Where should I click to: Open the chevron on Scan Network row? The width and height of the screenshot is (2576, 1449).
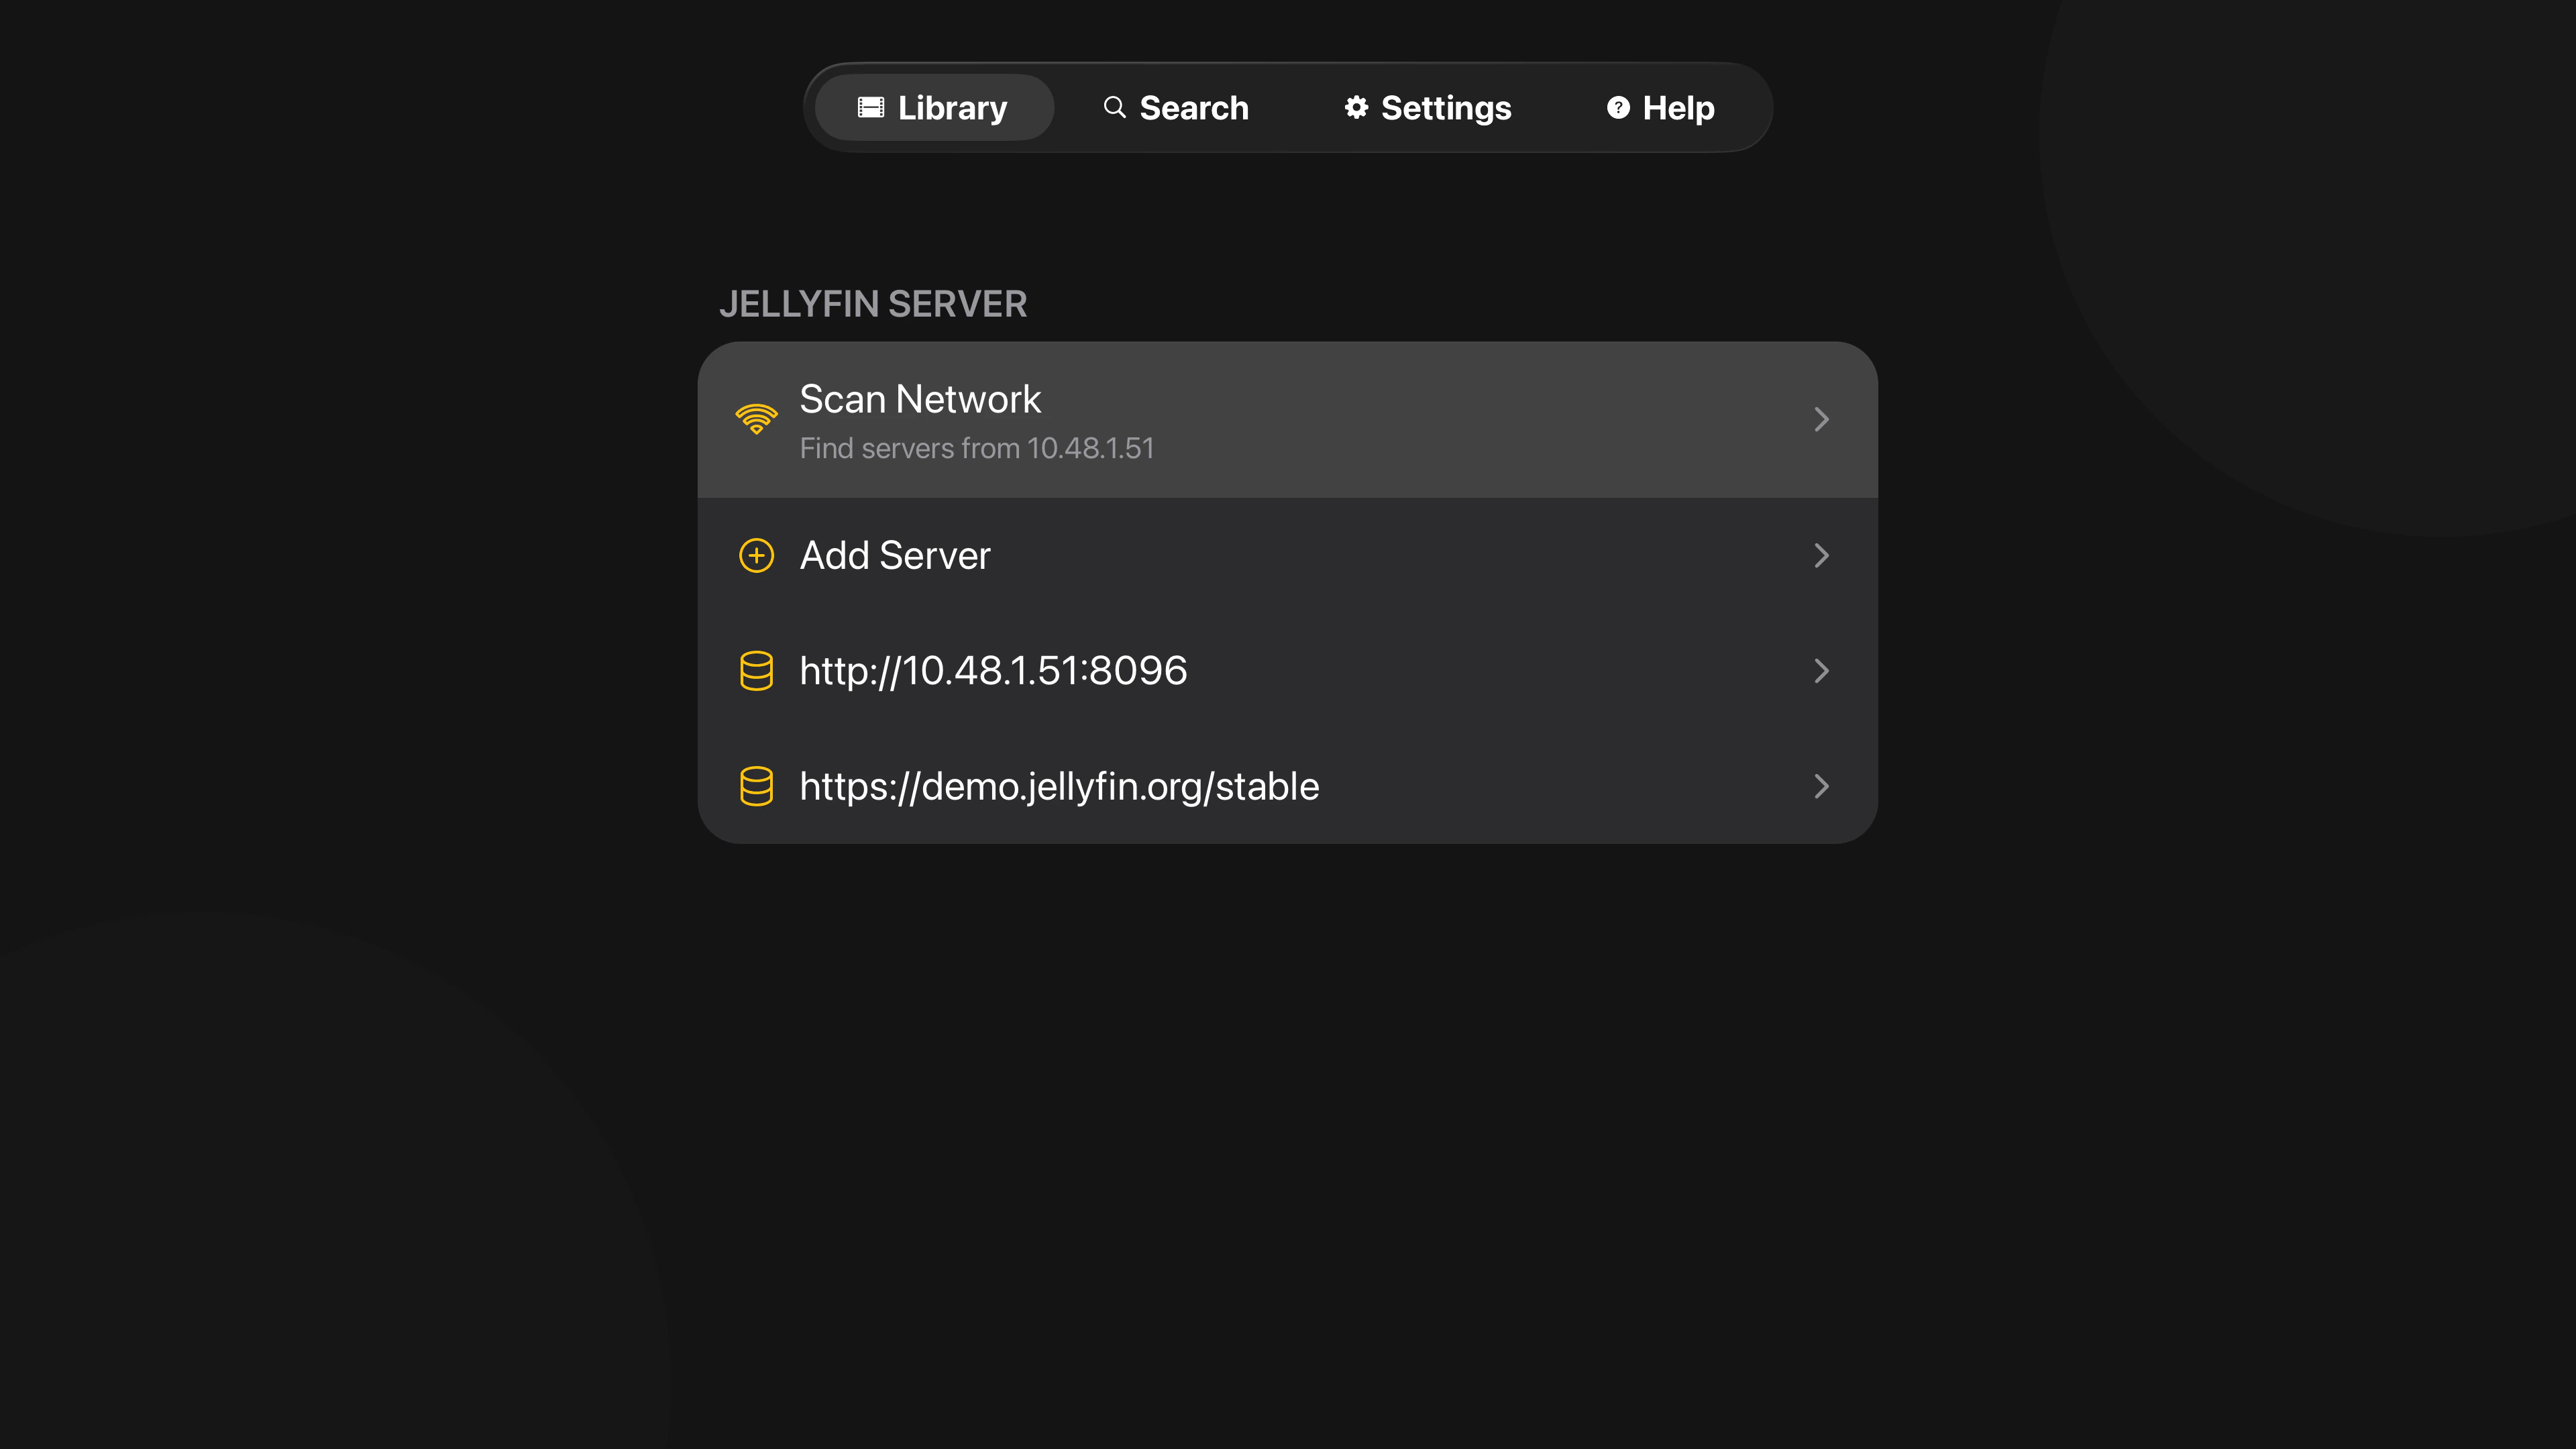point(1821,419)
